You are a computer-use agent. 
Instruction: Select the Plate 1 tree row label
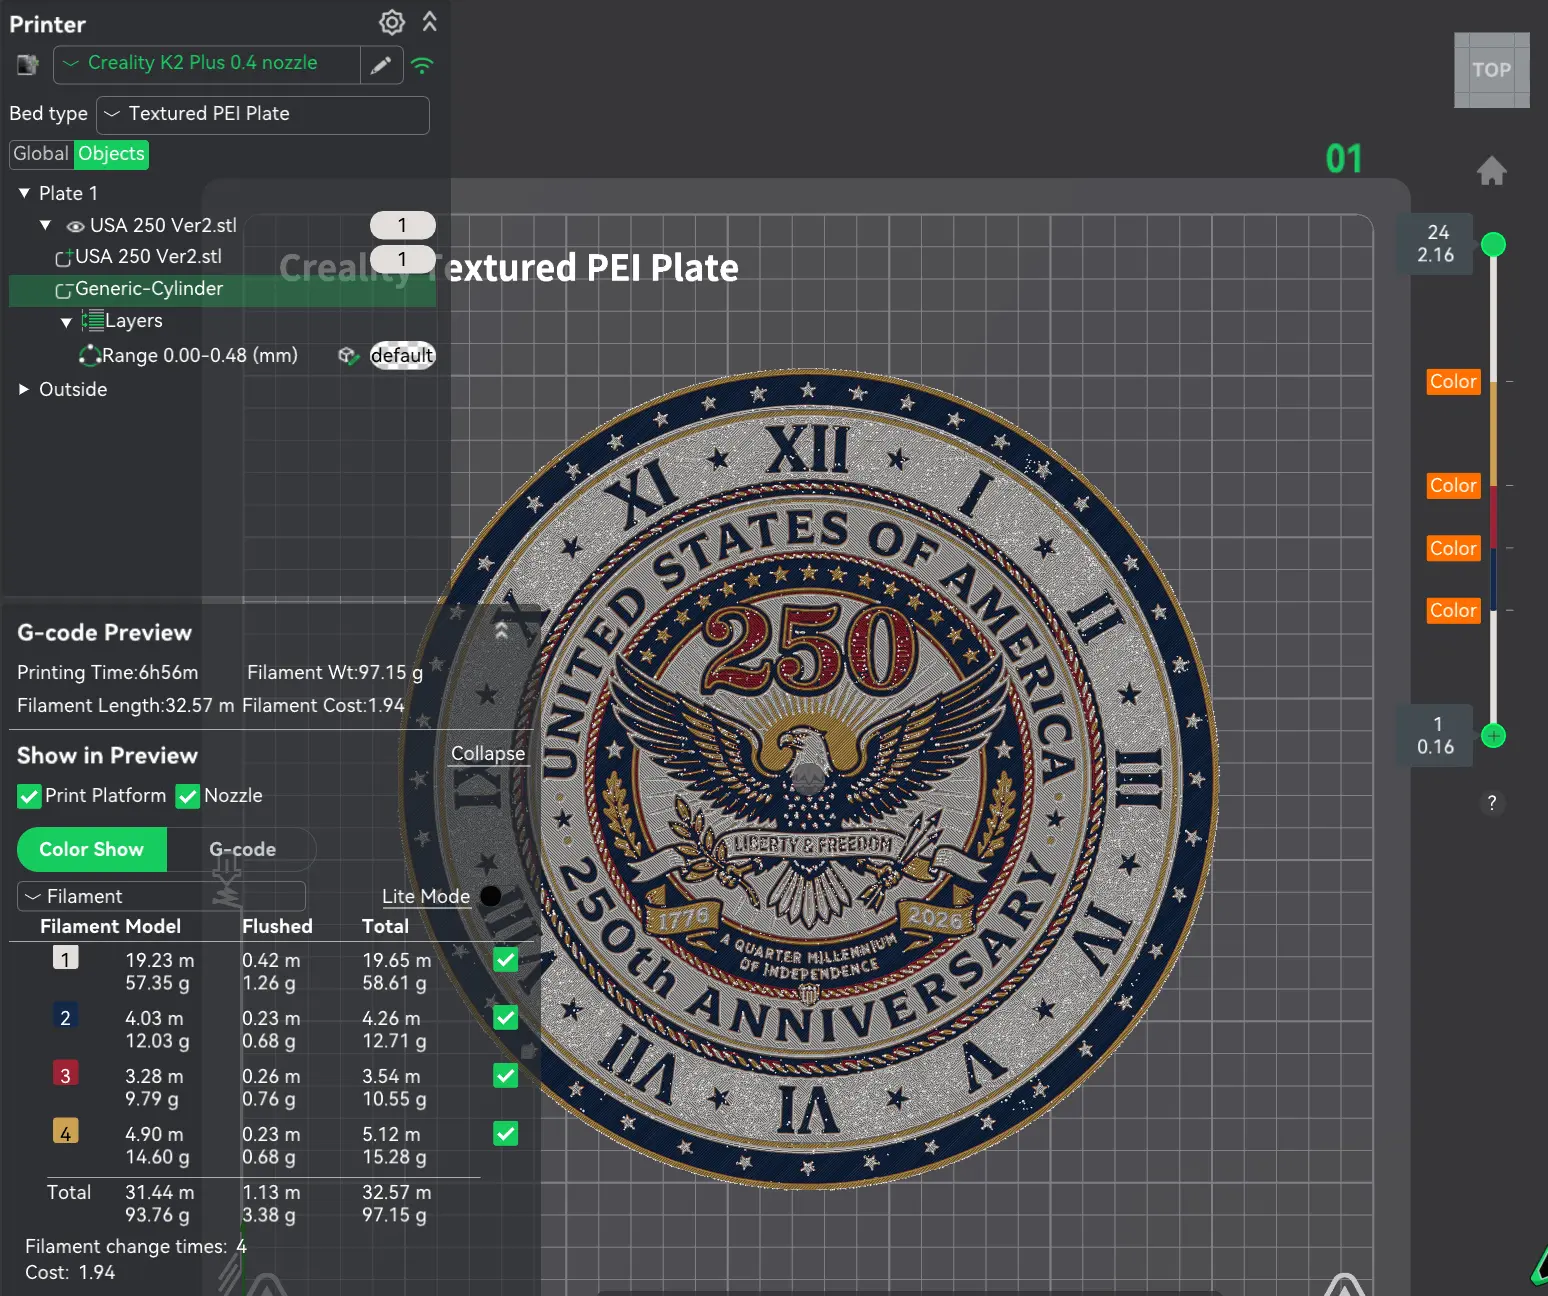[68, 193]
